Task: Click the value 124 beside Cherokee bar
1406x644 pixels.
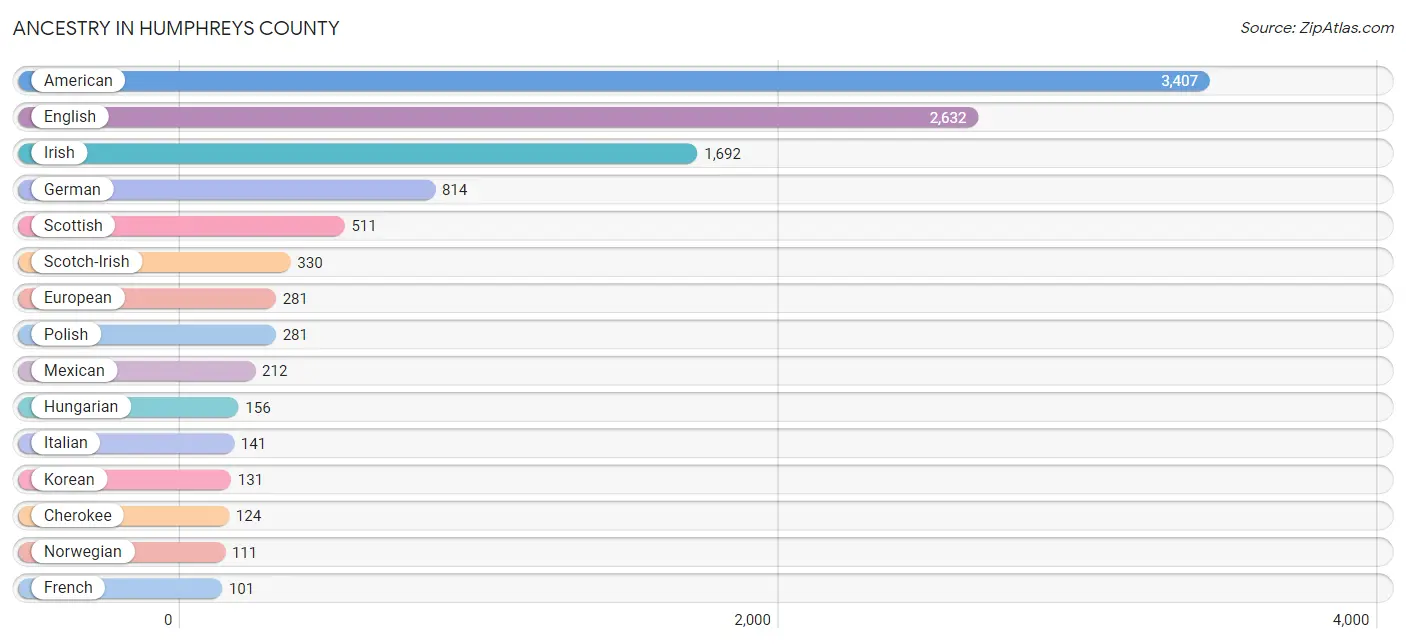Action: click(x=249, y=516)
